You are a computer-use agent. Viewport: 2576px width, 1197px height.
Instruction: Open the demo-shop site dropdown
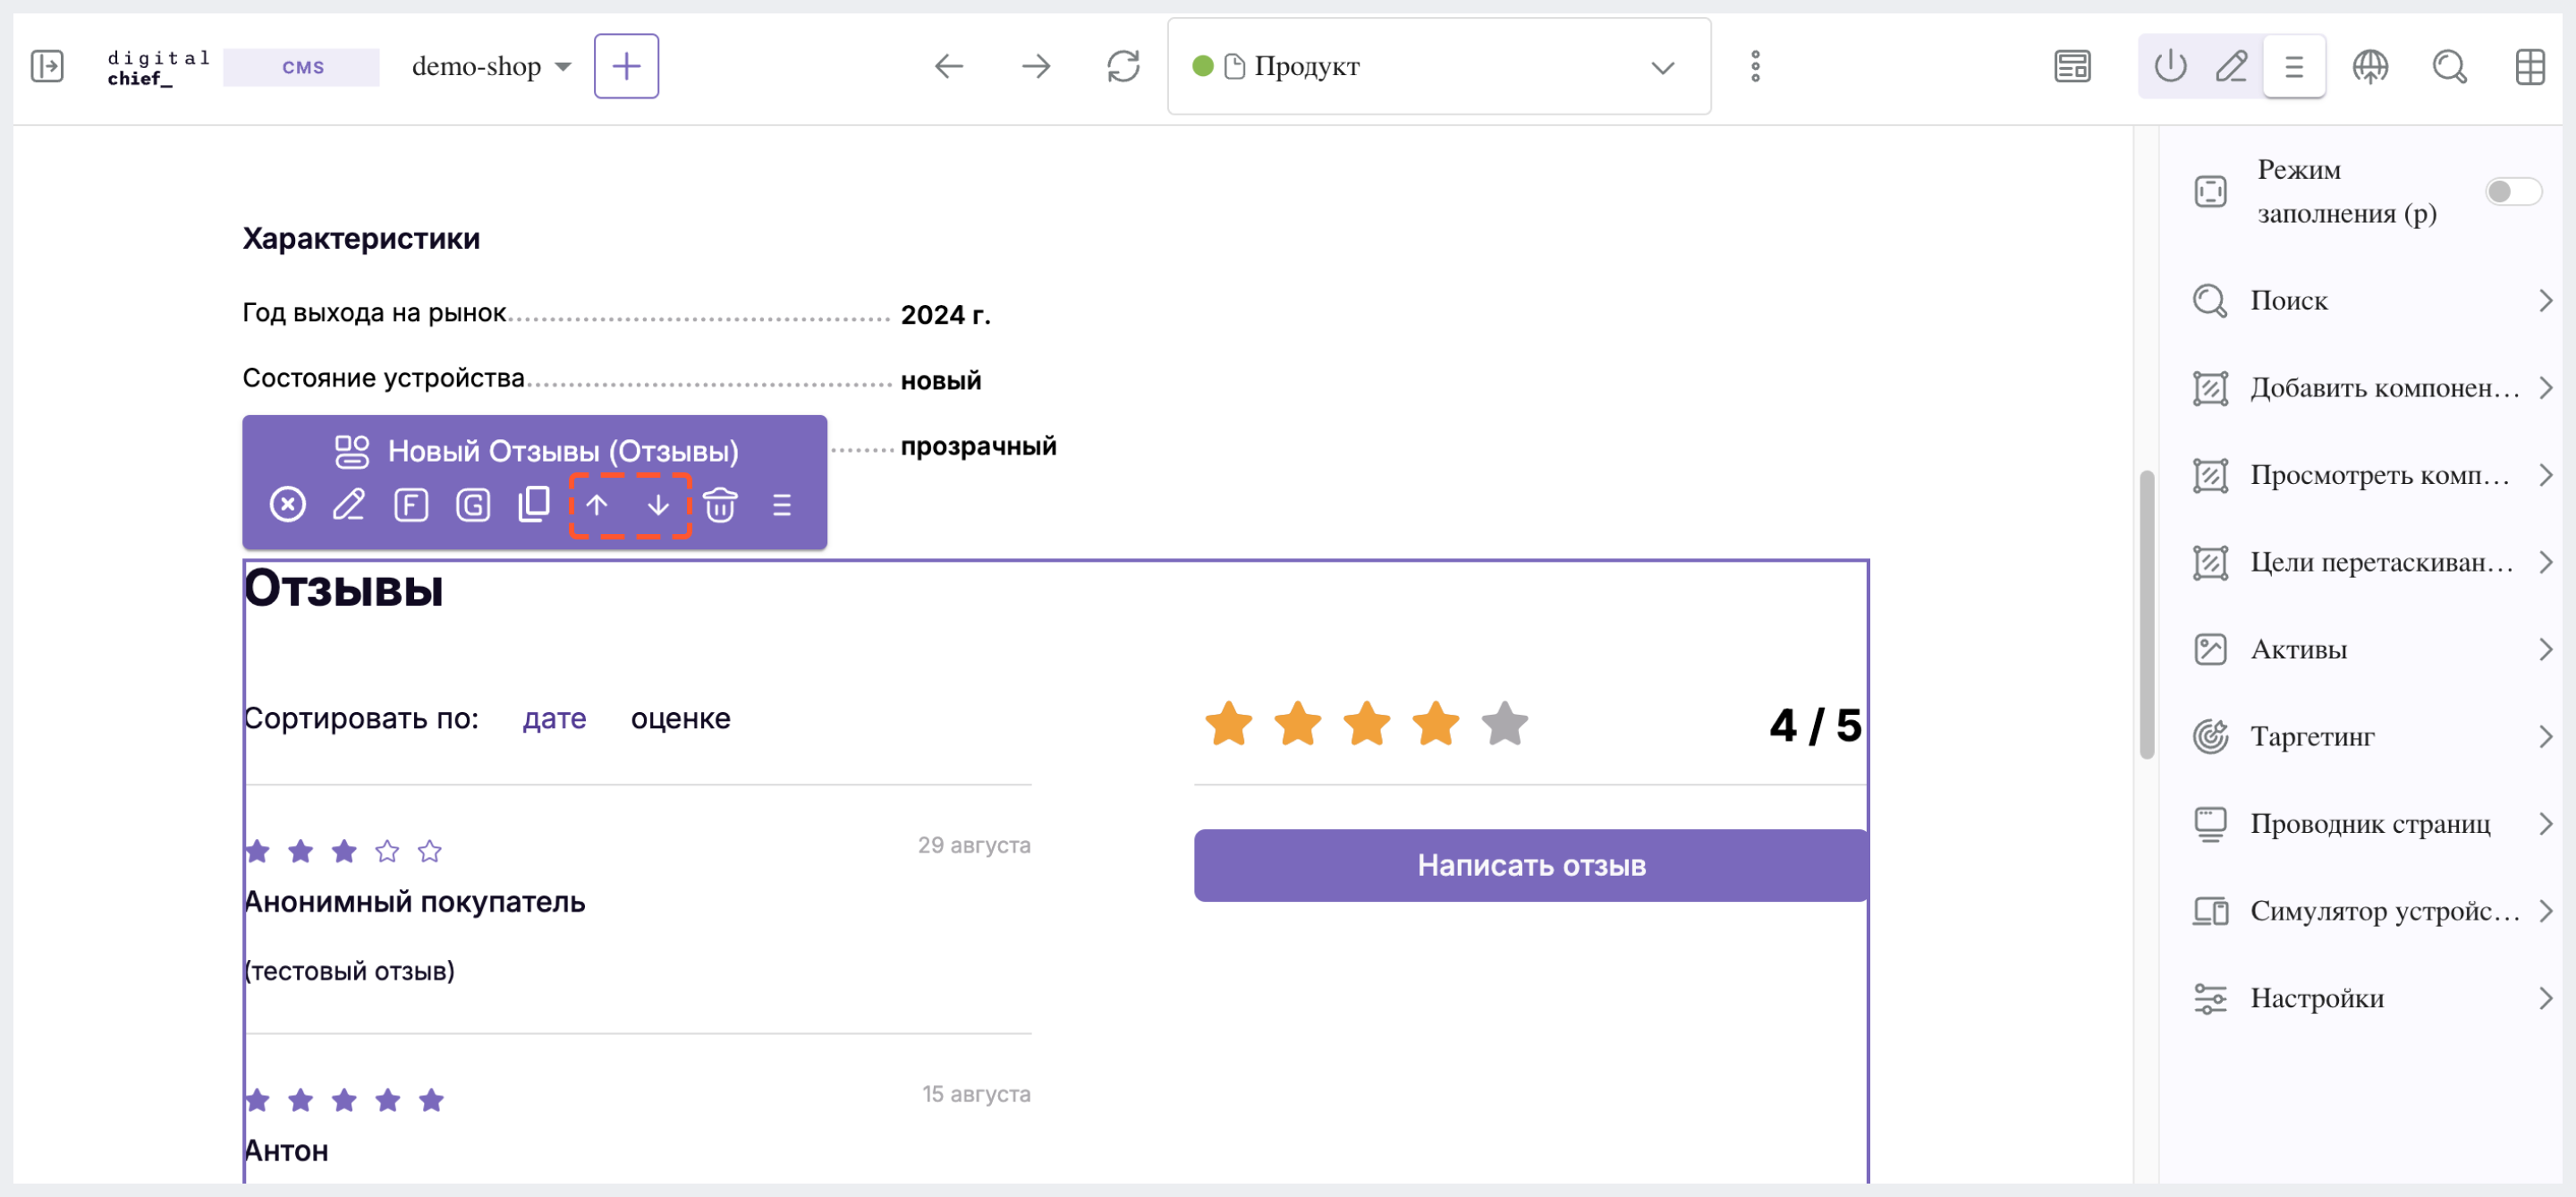coord(491,67)
